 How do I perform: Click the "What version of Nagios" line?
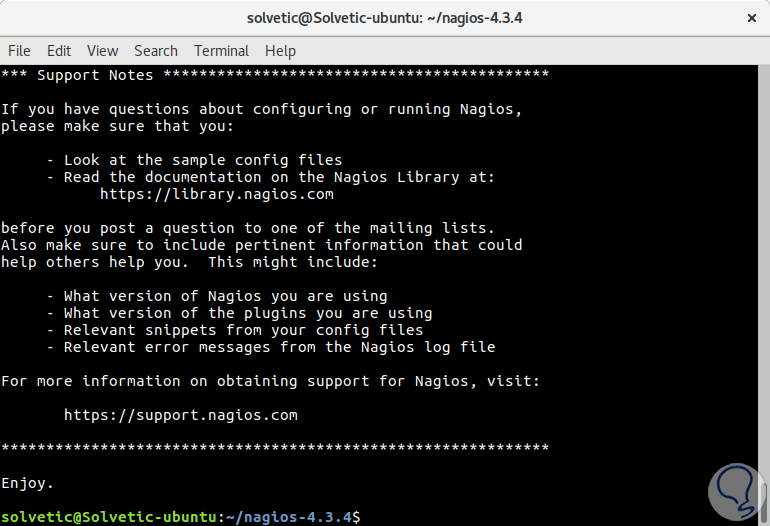(x=225, y=296)
